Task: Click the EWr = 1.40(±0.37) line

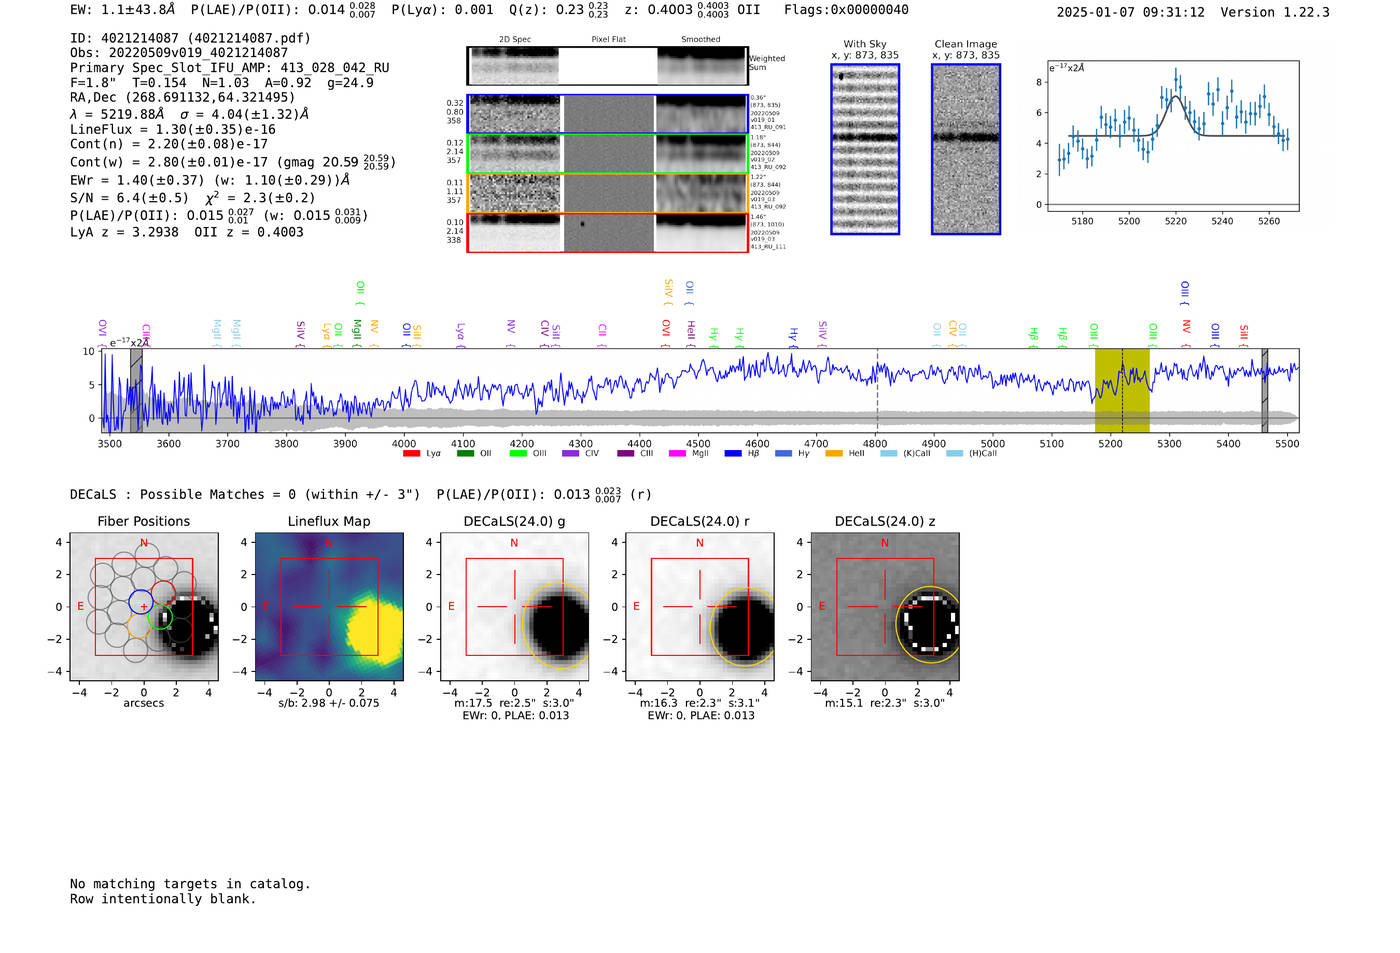Action: [210, 180]
